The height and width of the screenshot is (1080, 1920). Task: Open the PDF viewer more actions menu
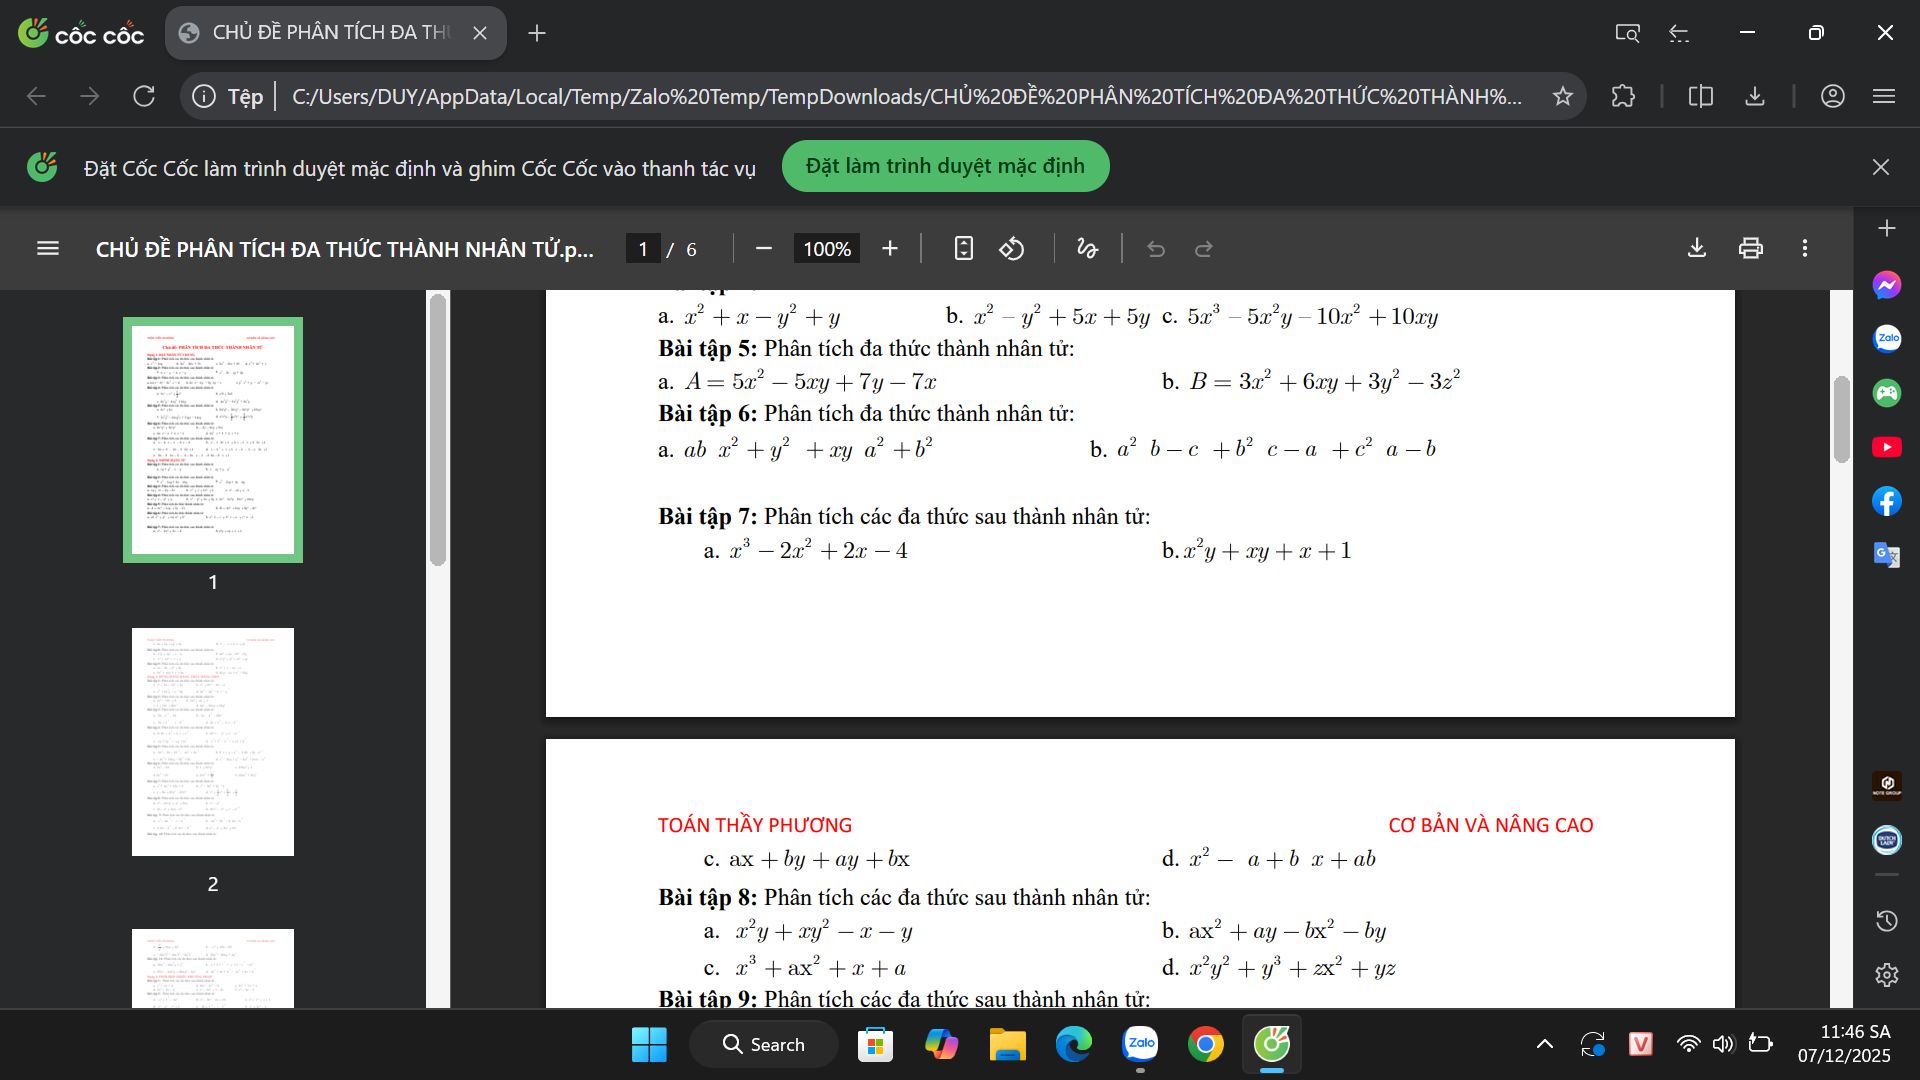pos(1805,248)
